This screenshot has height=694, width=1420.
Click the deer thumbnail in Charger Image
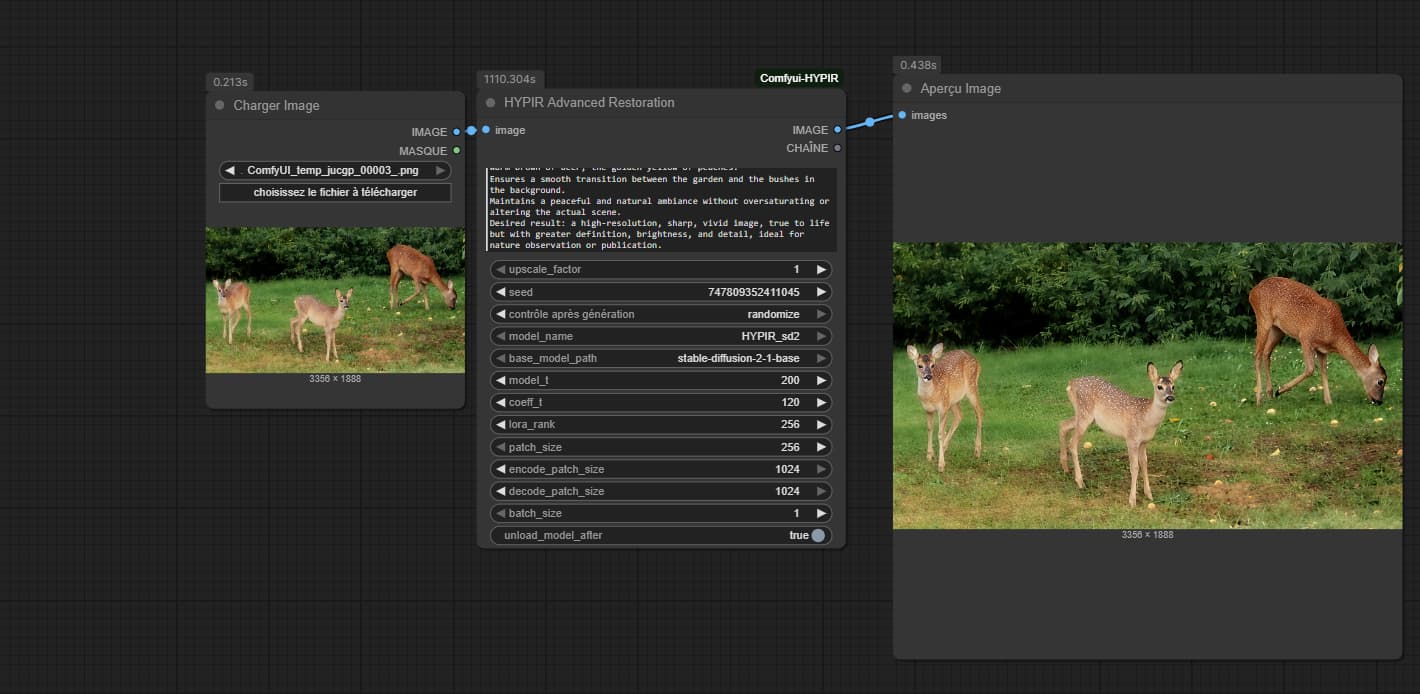335,300
